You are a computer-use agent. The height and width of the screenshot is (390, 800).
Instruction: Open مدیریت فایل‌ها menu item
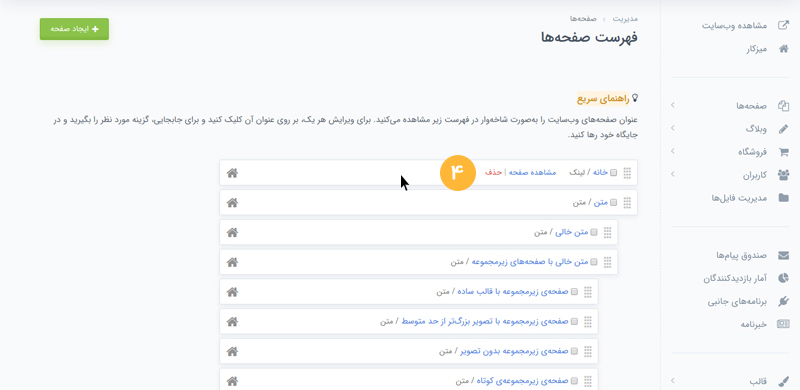739,198
